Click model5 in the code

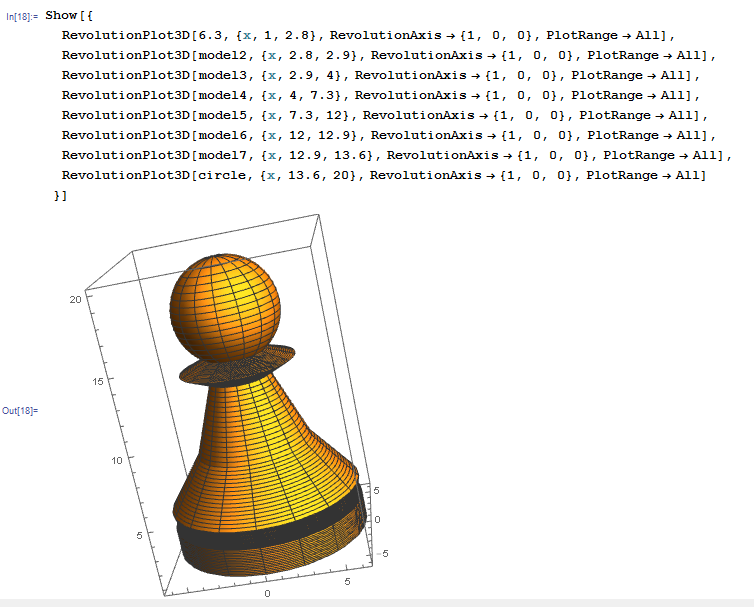tap(222, 115)
